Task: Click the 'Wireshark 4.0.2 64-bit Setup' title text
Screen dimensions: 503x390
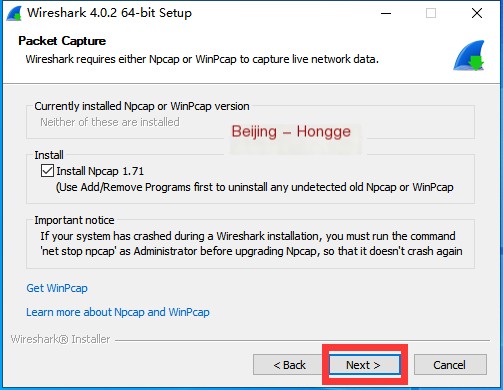Action: point(109,13)
